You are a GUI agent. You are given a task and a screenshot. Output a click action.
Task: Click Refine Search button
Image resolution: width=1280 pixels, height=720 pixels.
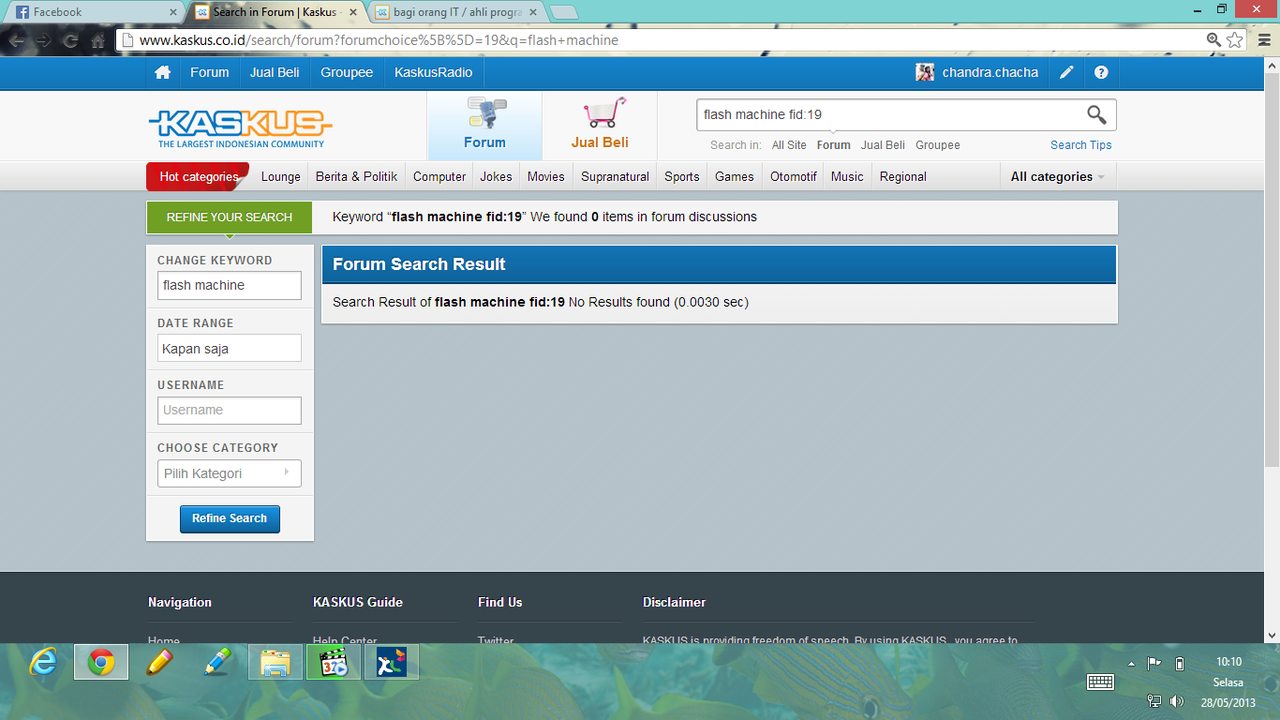point(229,519)
